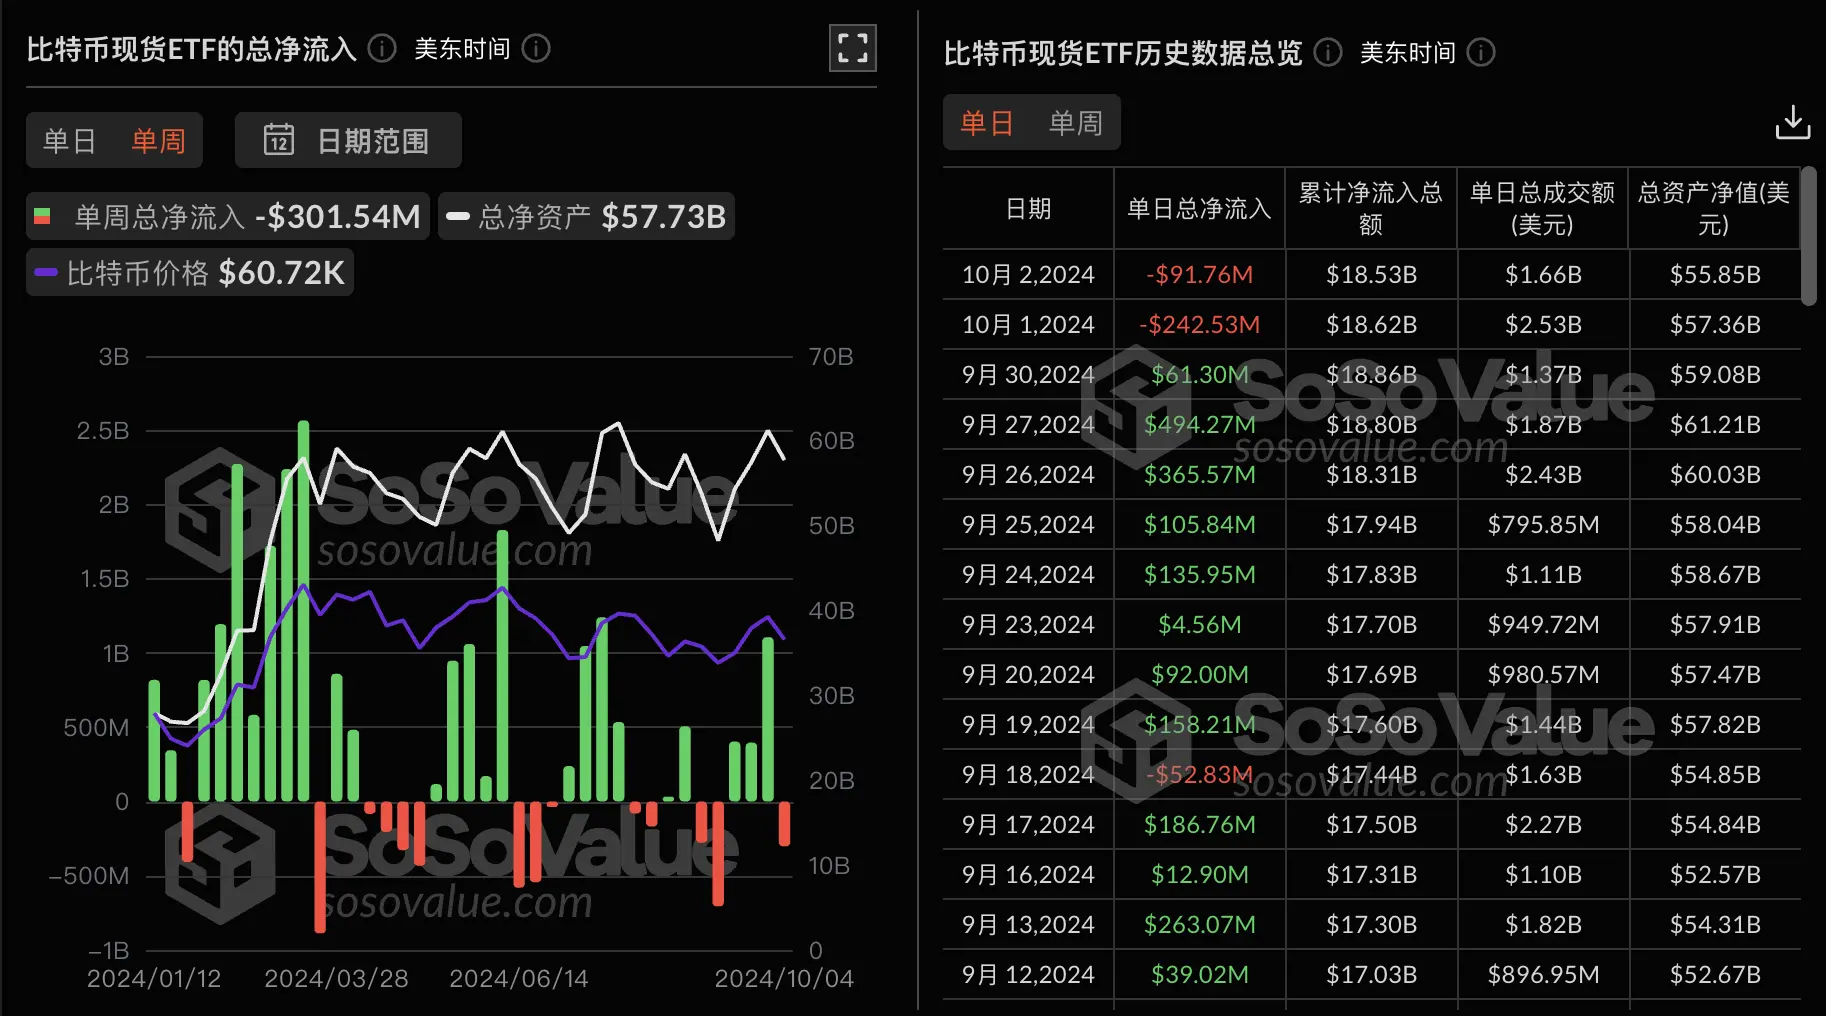Switch to 单日 view on the left chart
The width and height of the screenshot is (1826, 1016).
pos(69,140)
